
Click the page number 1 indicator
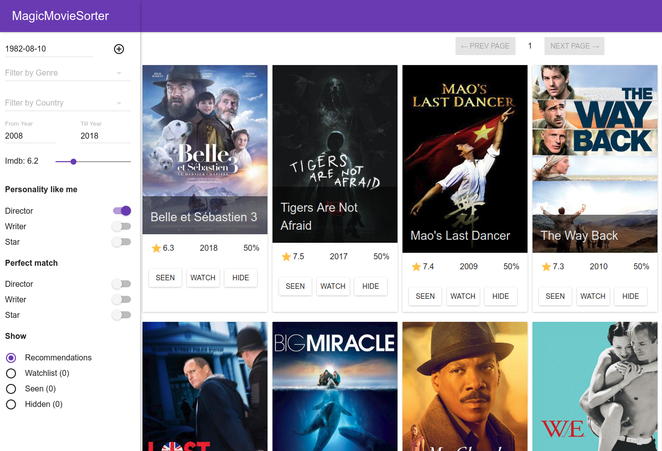(x=530, y=46)
